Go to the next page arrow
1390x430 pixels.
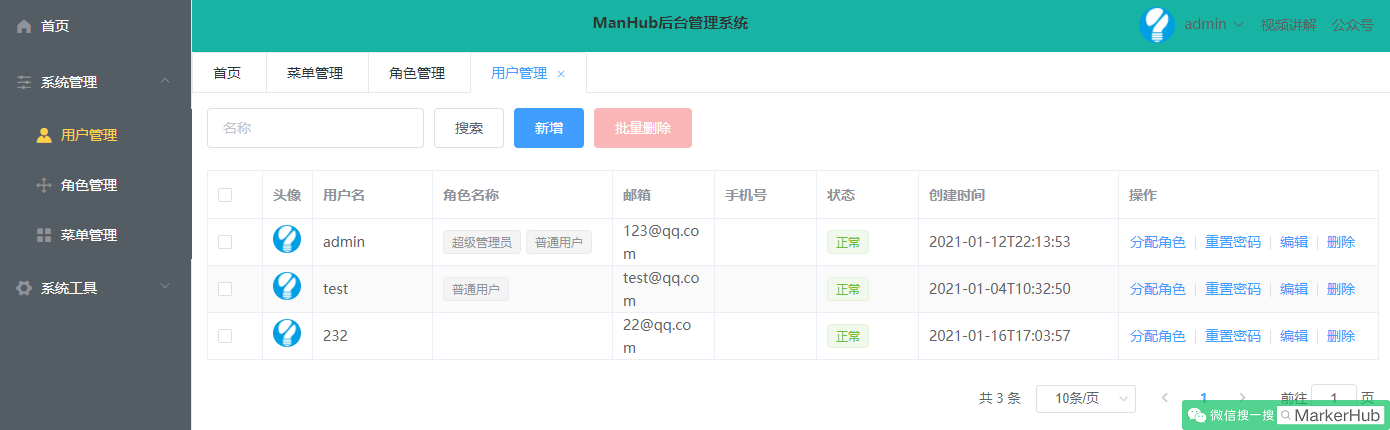[x=1243, y=397]
